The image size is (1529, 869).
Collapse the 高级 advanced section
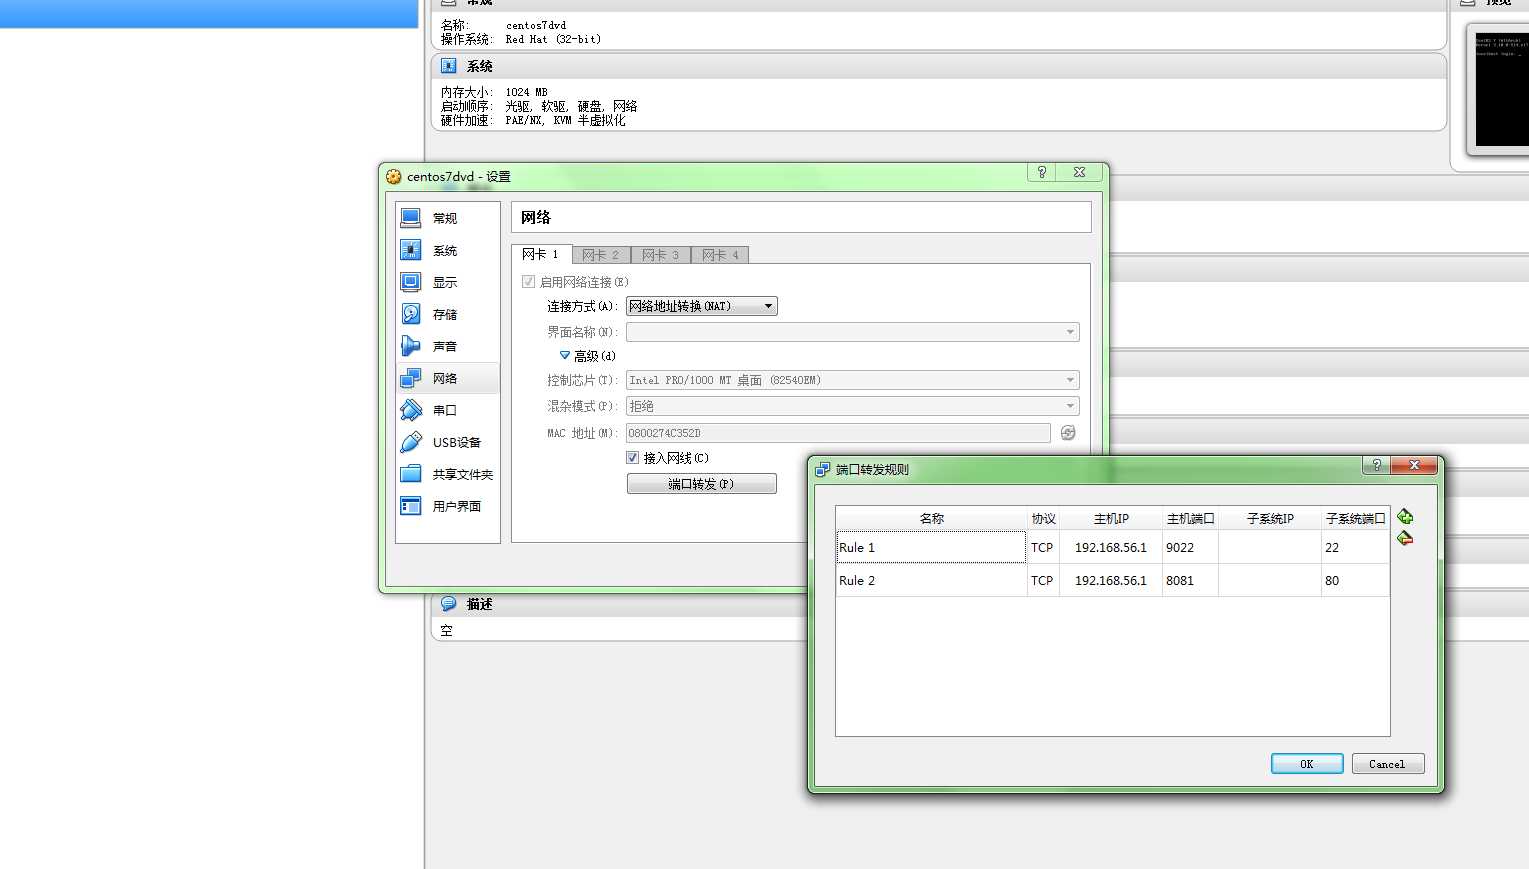pyautogui.click(x=565, y=356)
